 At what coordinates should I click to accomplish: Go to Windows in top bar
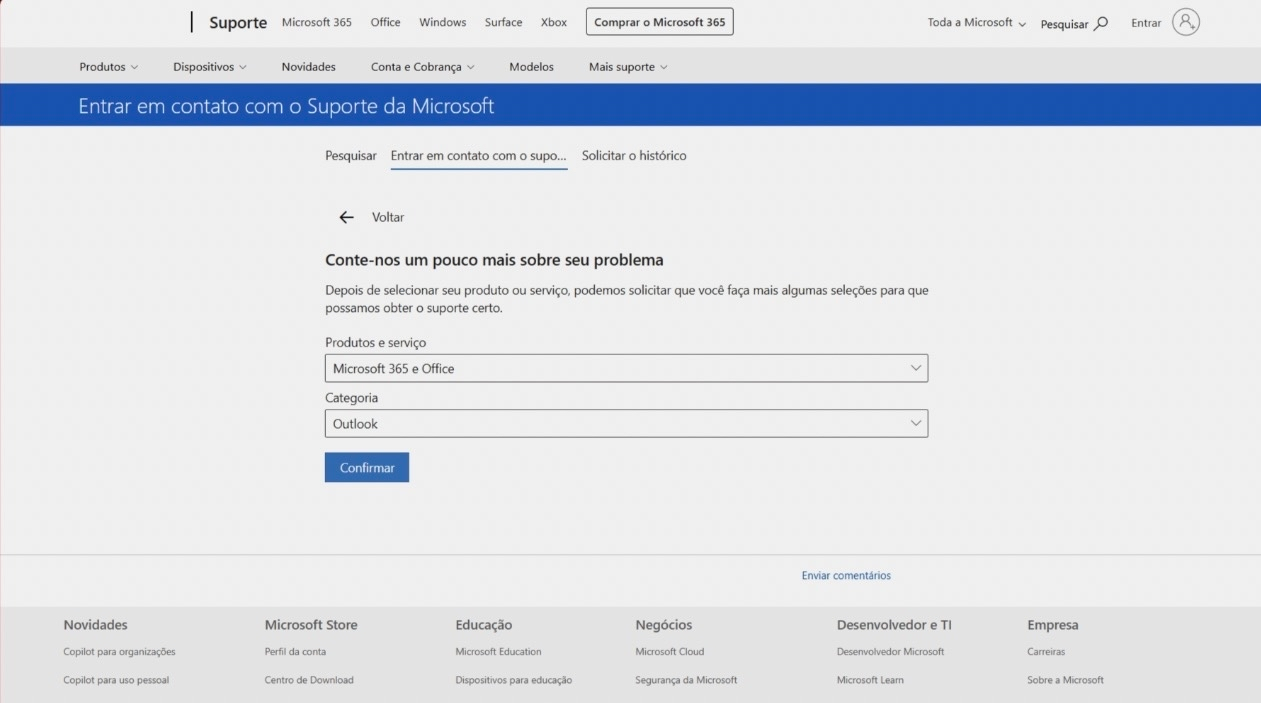tap(443, 22)
